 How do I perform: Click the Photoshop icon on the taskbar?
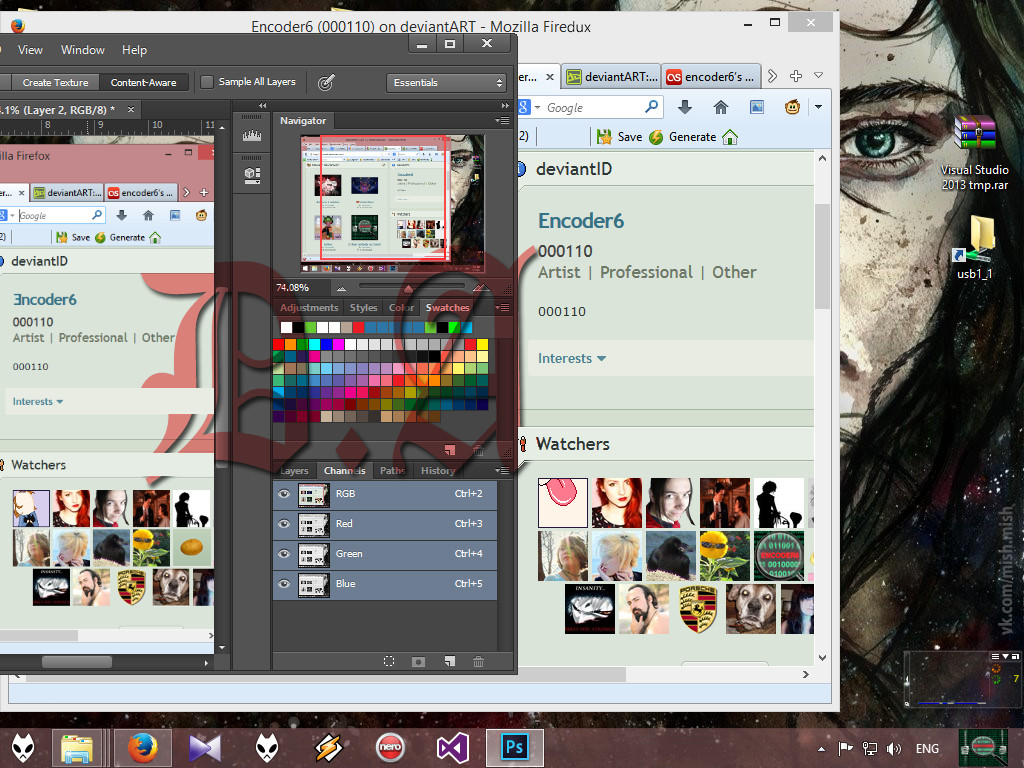click(515, 747)
